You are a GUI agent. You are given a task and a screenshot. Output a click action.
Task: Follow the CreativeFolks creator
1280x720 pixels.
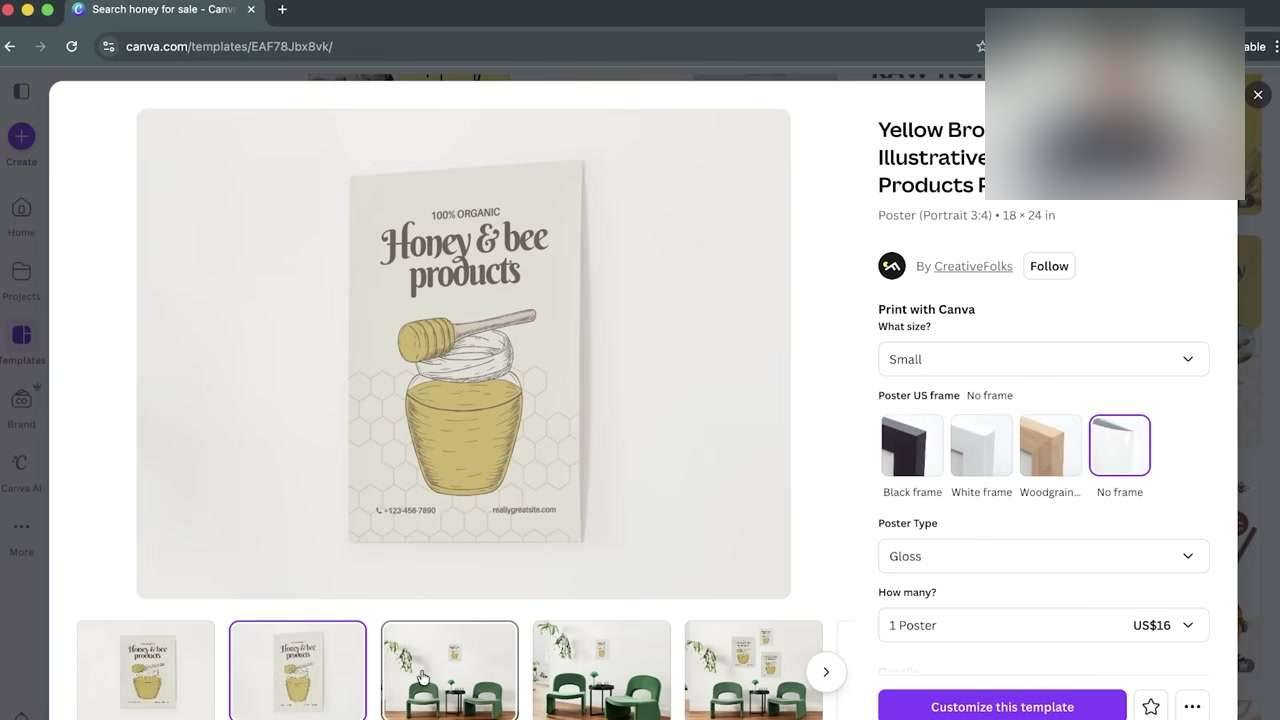point(1049,266)
